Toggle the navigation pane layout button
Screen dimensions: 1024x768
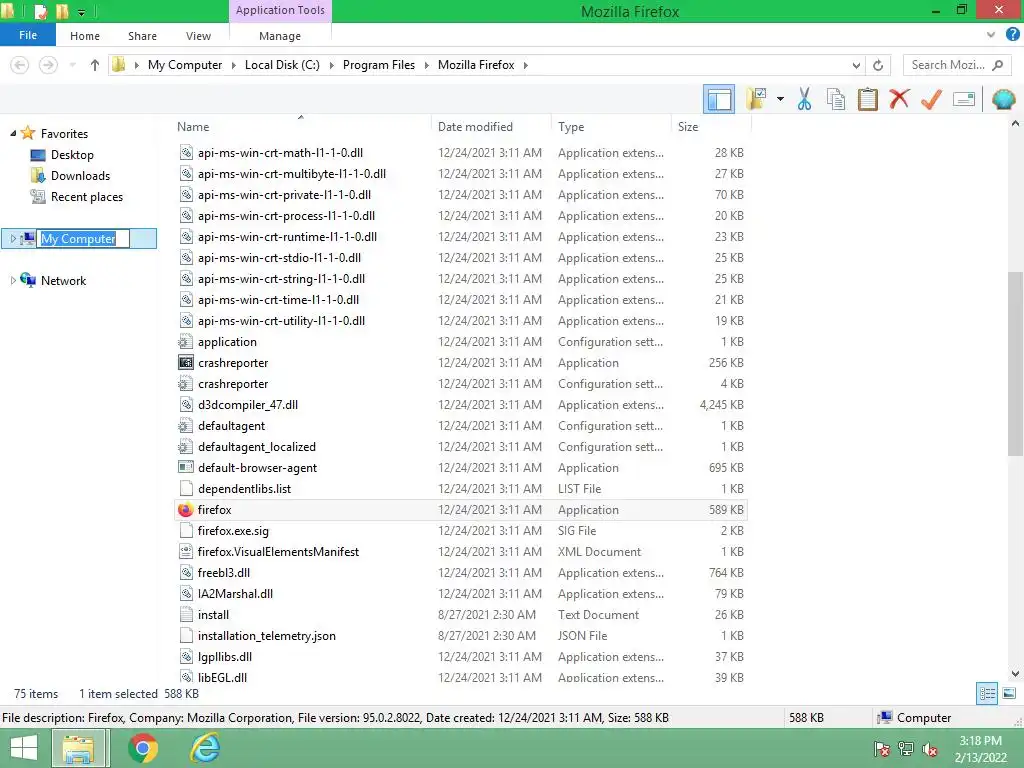(x=719, y=99)
